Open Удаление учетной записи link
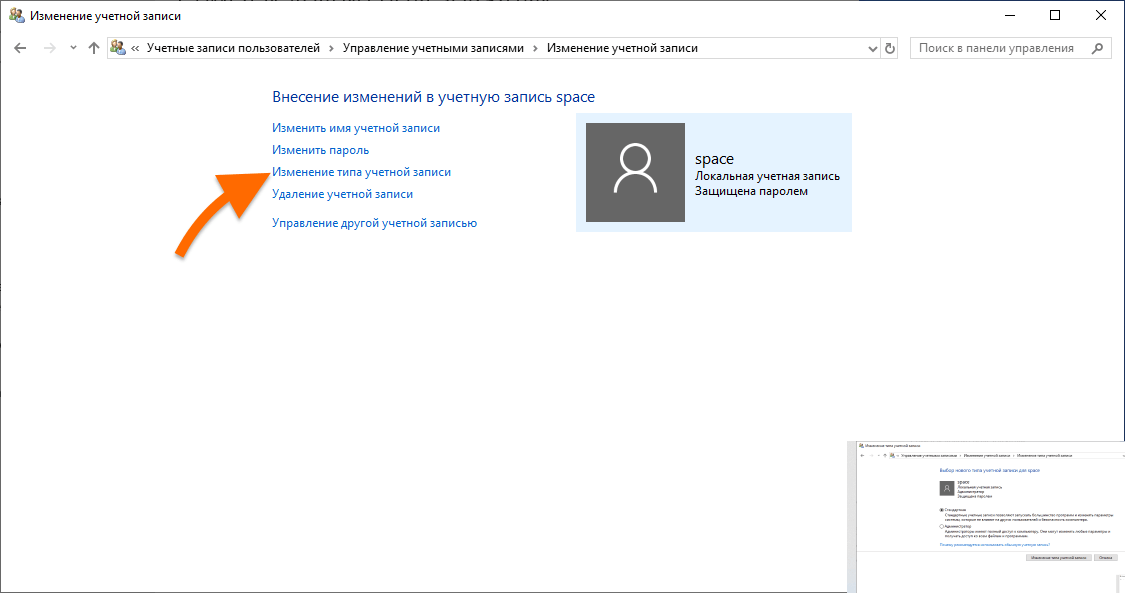The image size is (1125, 593). [x=342, y=194]
